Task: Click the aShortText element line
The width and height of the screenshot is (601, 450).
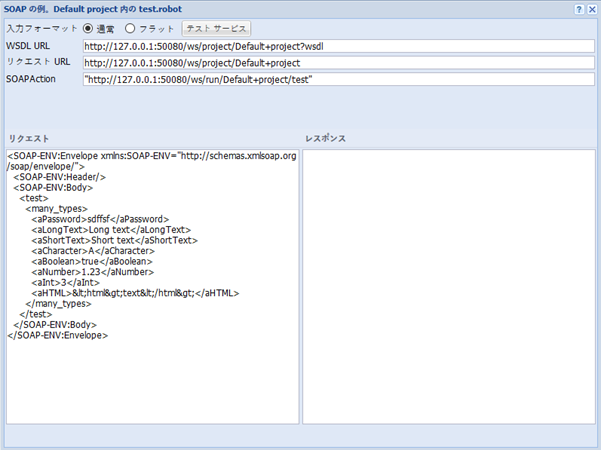Action: point(114,241)
